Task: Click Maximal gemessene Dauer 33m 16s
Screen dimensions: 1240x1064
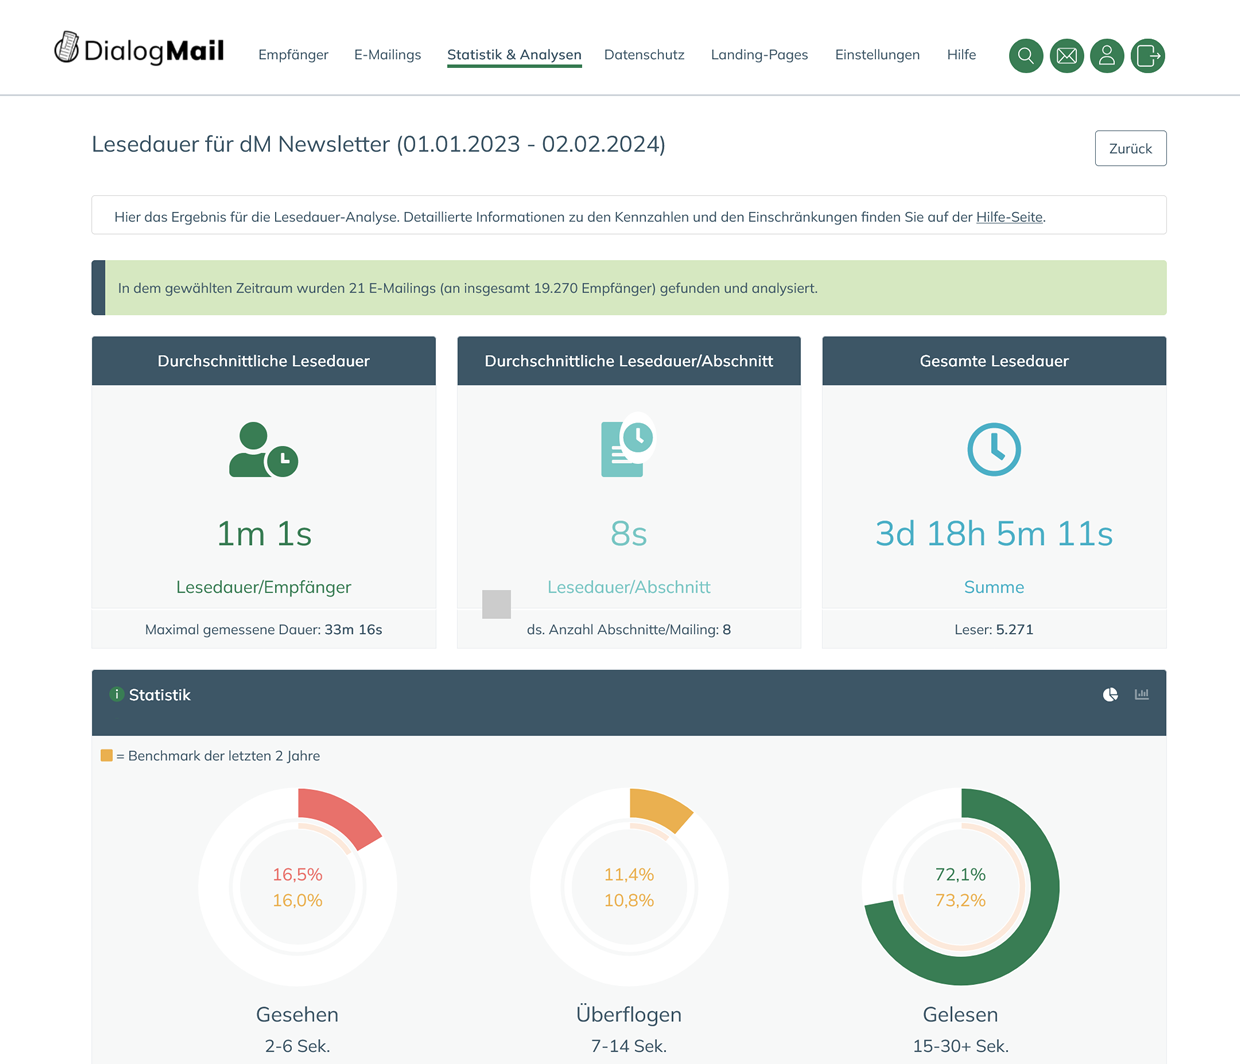Action: (264, 630)
